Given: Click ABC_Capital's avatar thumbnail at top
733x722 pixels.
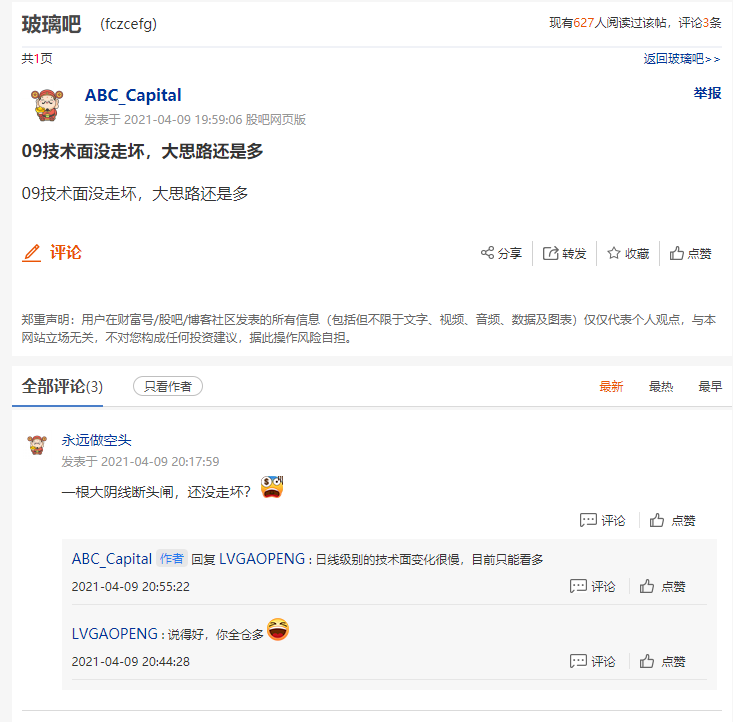Looking at the screenshot, I should coord(47,105).
